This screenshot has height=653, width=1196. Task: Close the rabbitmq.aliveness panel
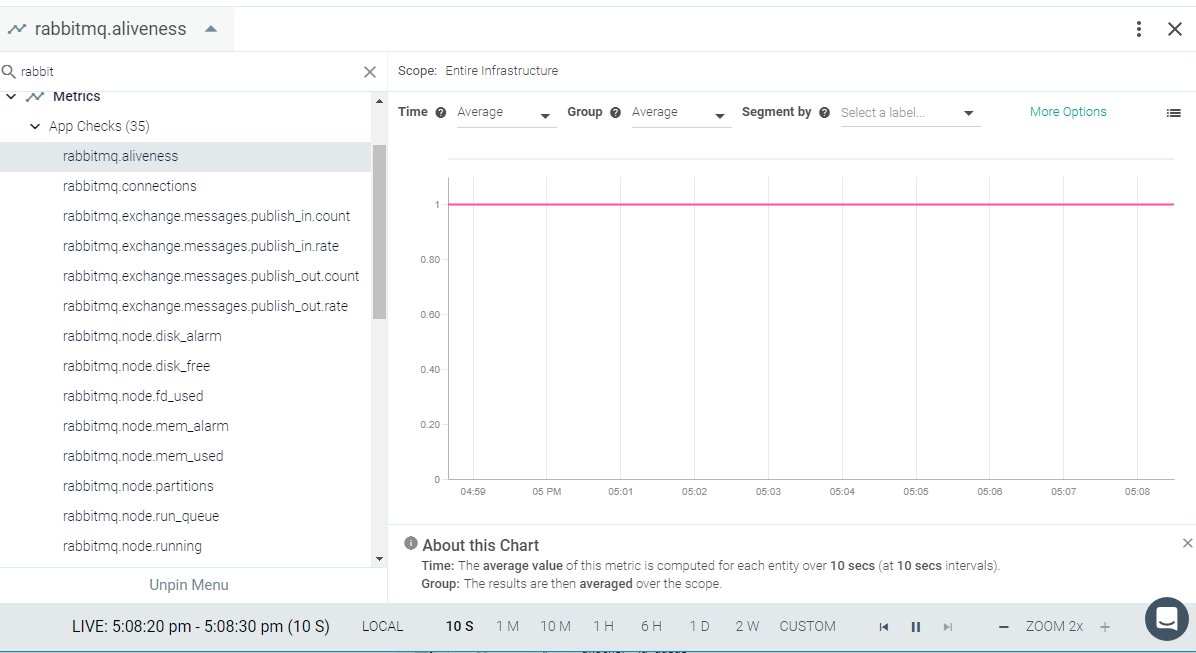1175,29
